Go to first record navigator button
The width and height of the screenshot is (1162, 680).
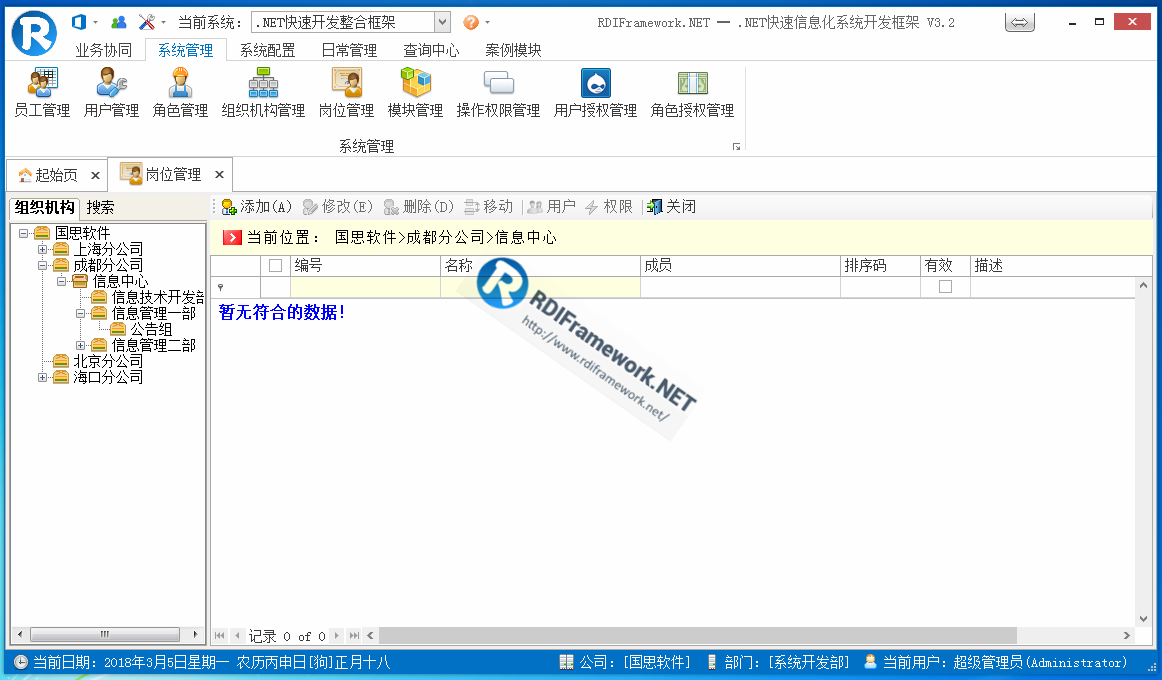(x=219, y=636)
